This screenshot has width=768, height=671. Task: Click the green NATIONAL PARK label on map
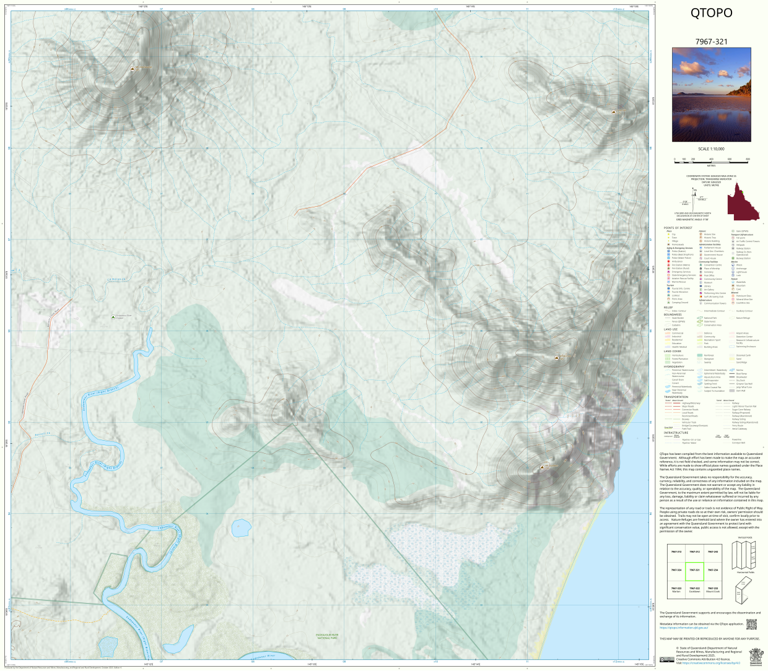coord(328,637)
